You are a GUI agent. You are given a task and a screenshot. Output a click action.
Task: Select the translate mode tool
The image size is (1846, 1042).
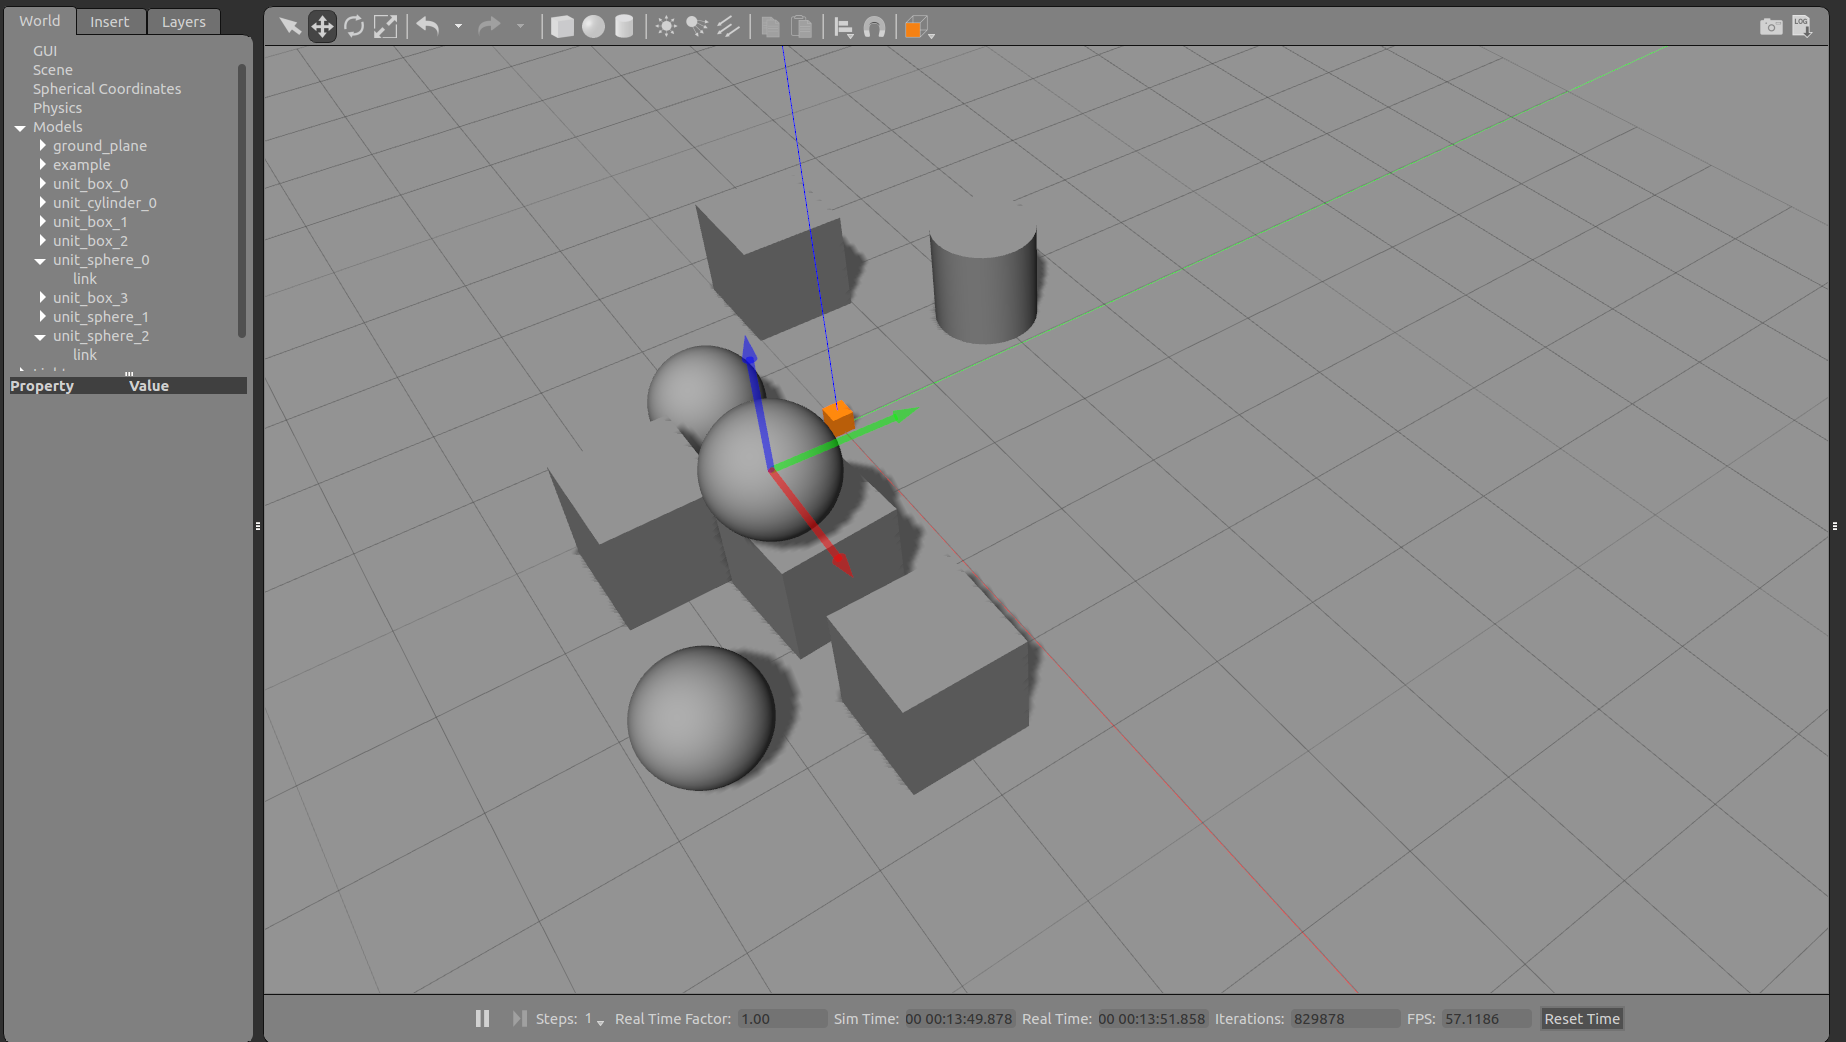322,26
